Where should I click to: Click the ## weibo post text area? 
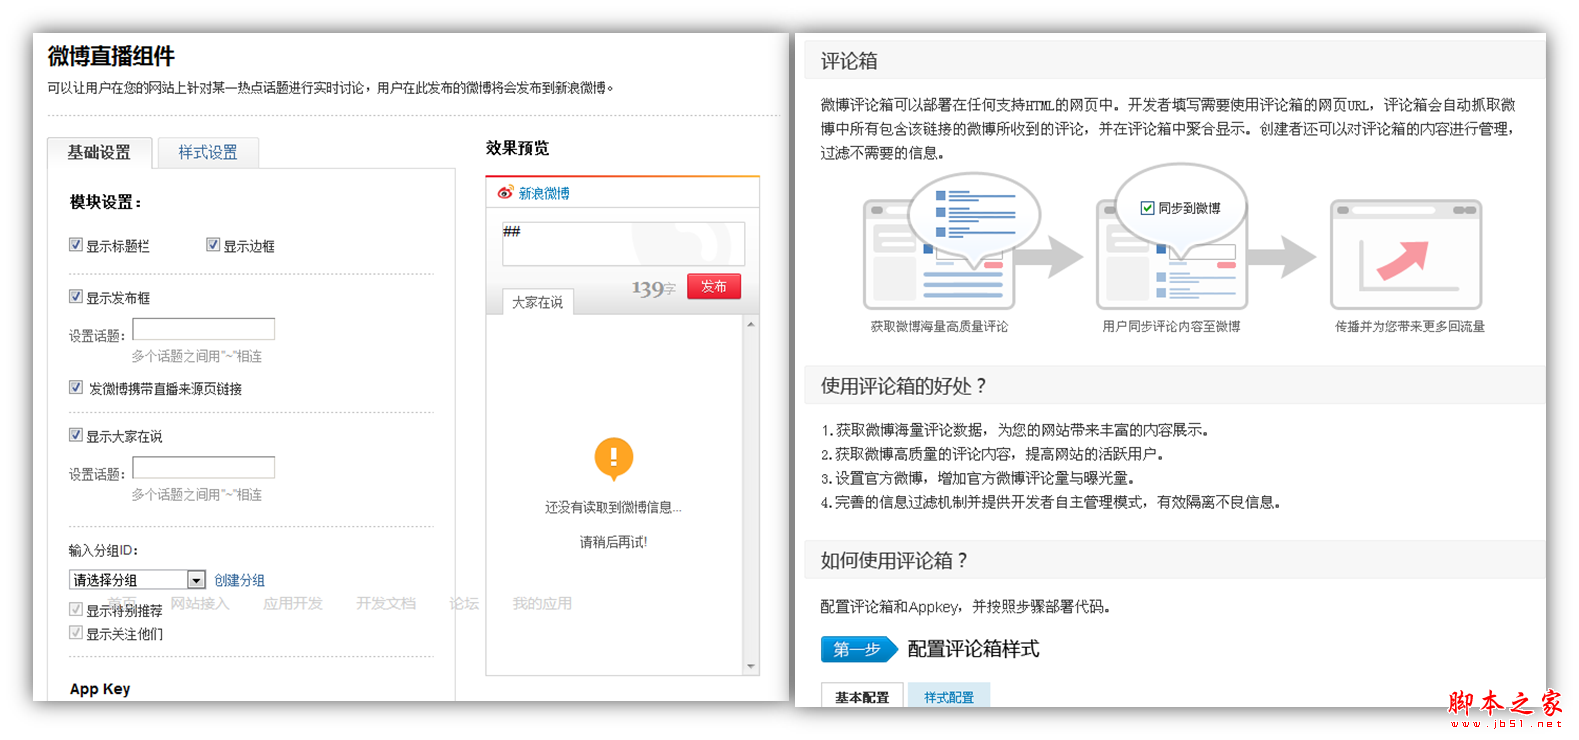pos(622,243)
